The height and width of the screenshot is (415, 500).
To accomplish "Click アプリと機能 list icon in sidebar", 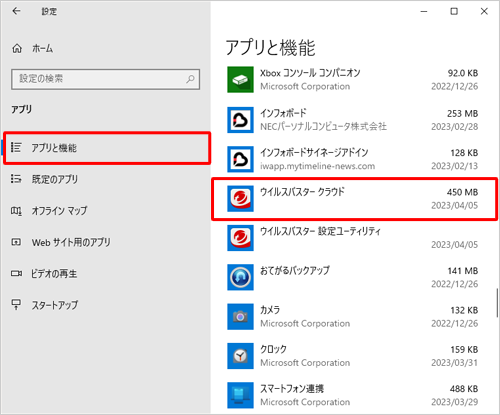I will (x=16, y=147).
